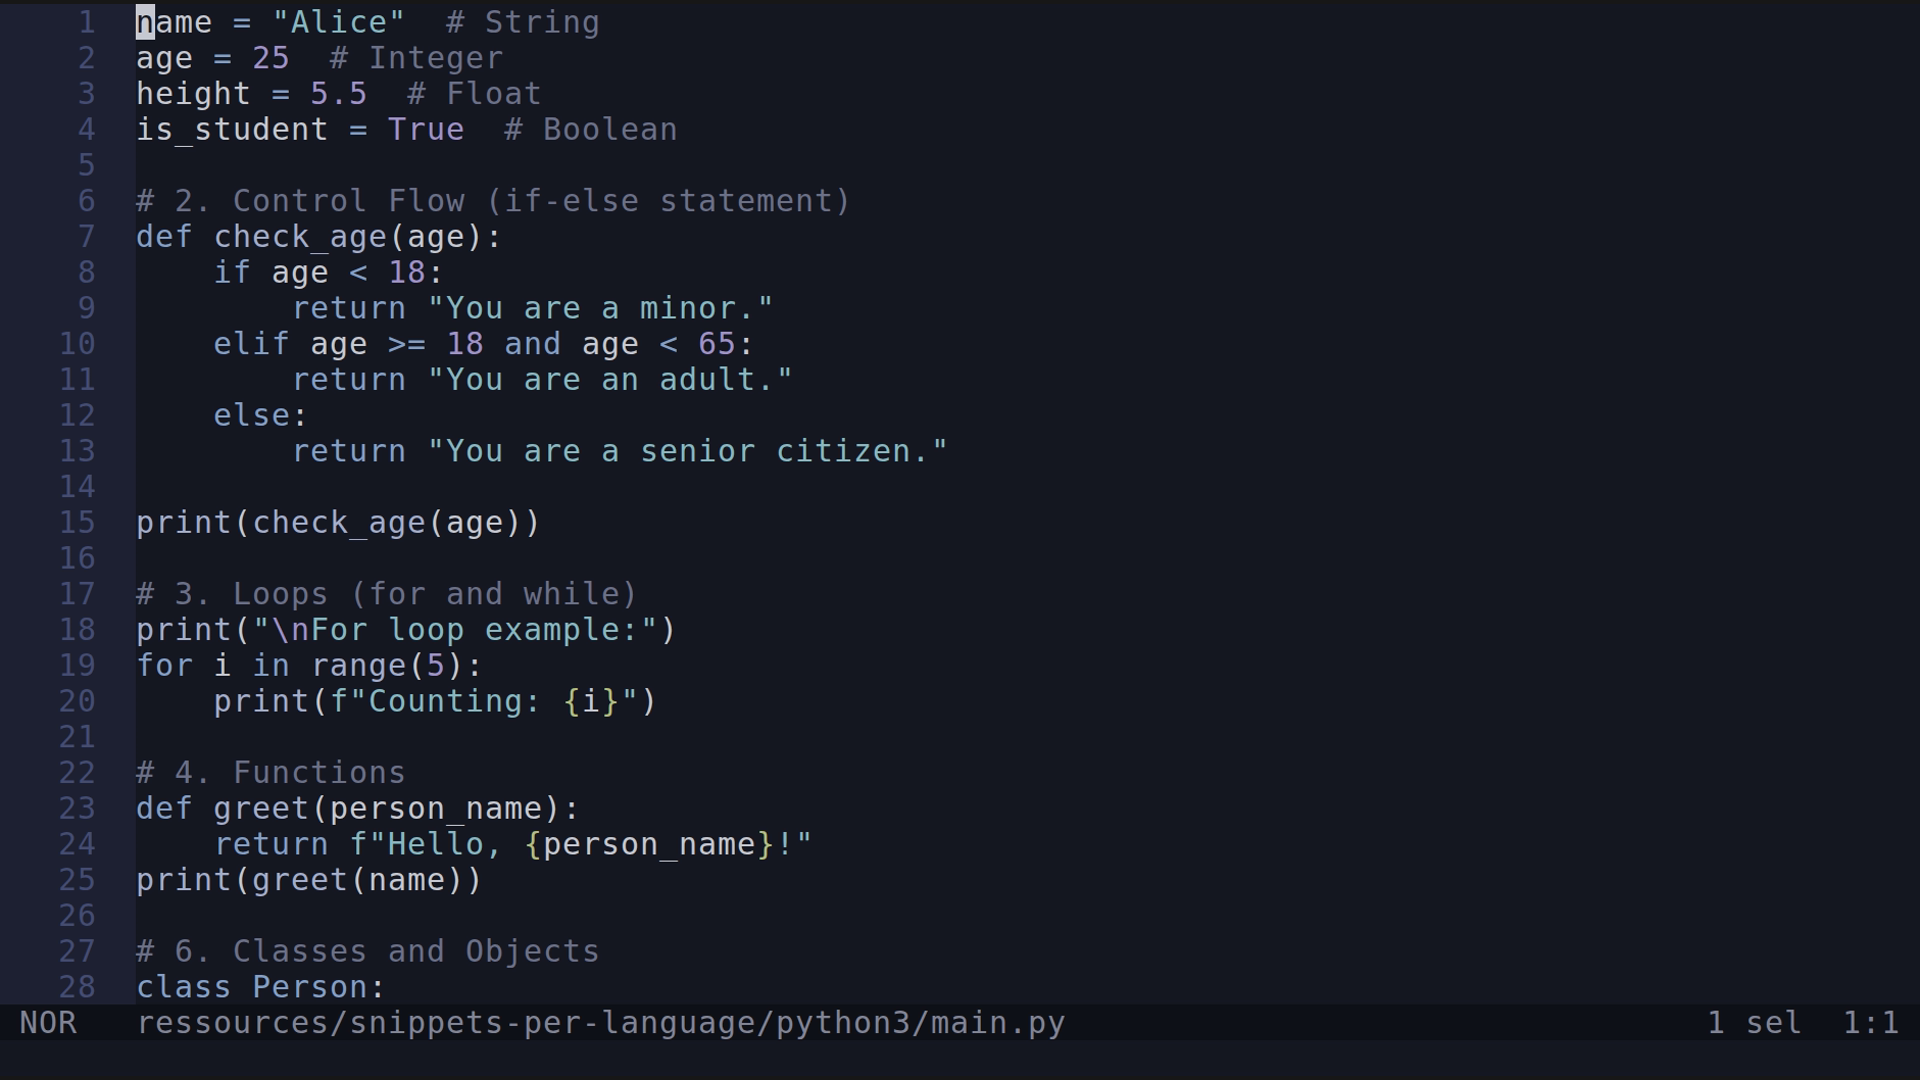This screenshot has width=1920, height=1080.
Task: Click line number 15 in the gutter
Action: [x=78, y=522]
